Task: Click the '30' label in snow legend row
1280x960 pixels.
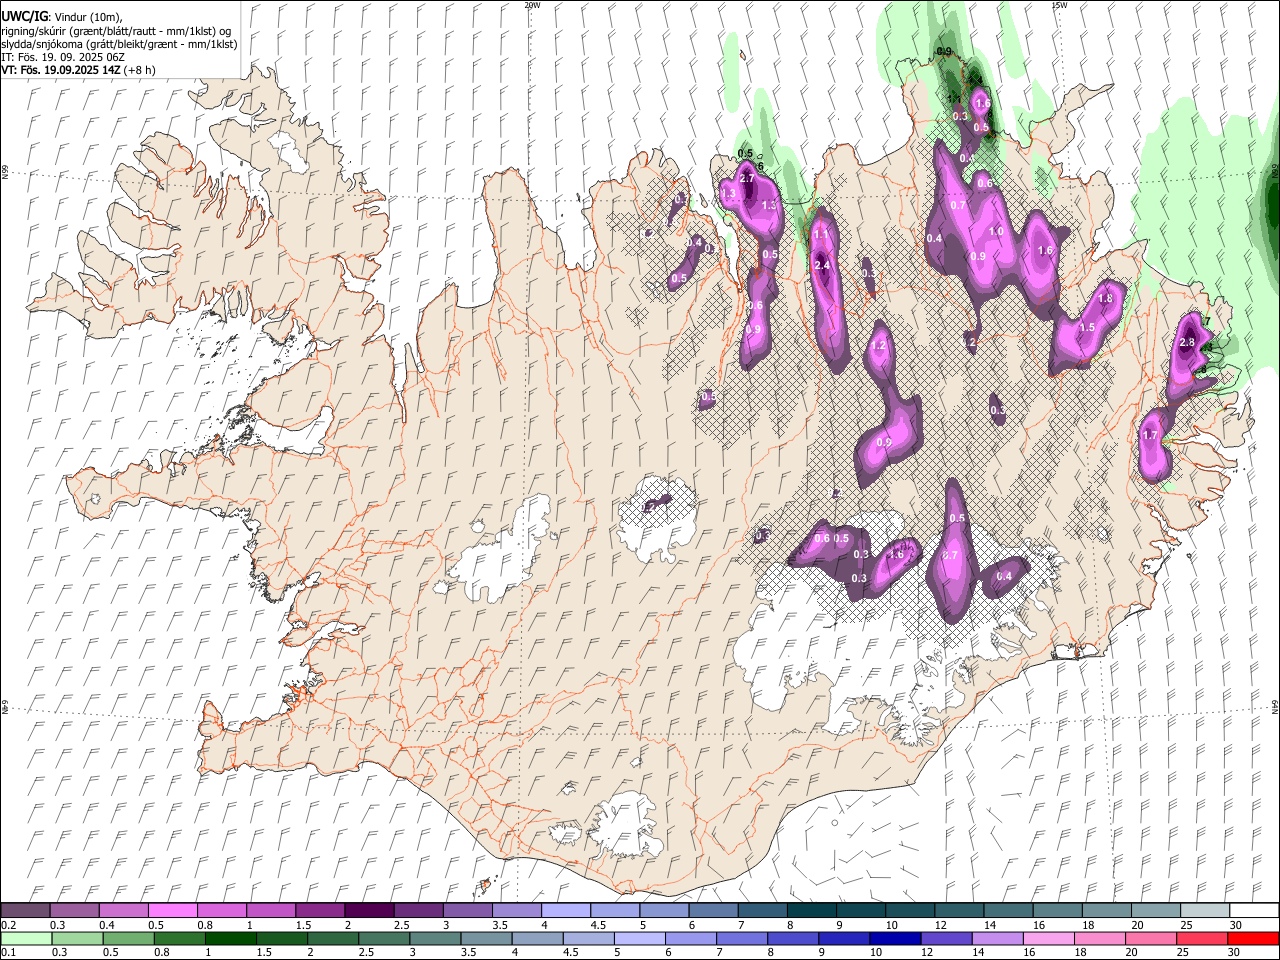Action: click(1236, 925)
